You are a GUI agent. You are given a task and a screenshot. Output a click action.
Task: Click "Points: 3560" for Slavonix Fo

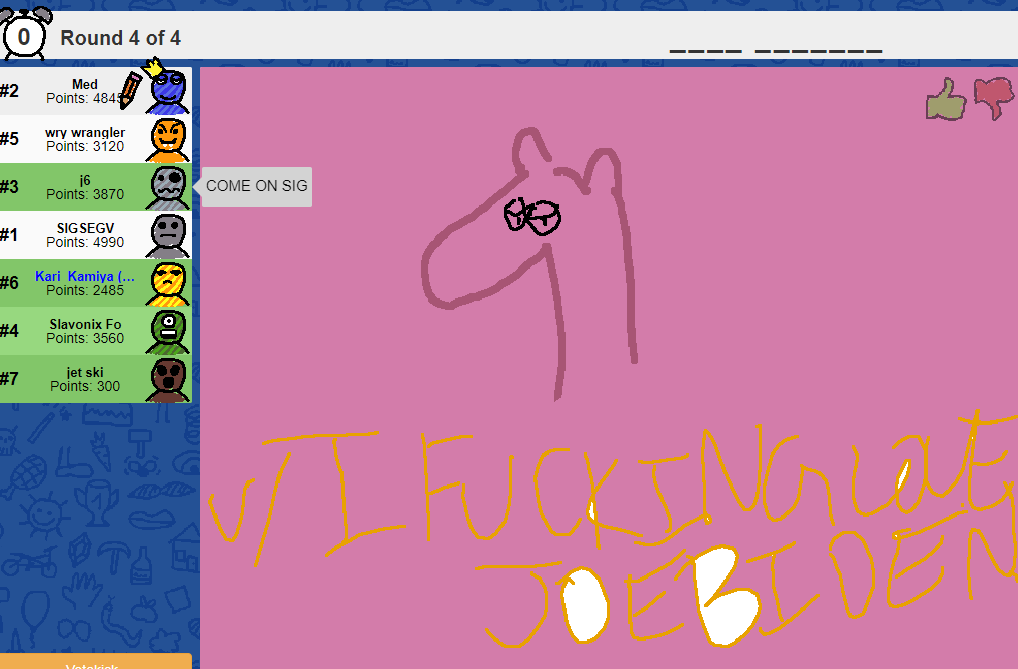(x=85, y=339)
